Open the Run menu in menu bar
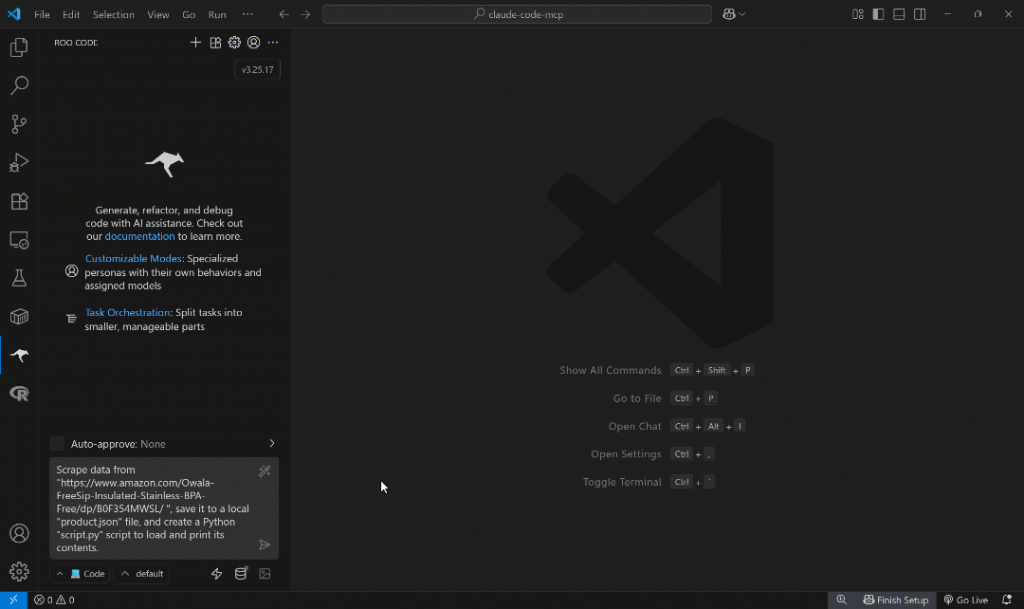The width and height of the screenshot is (1024, 609). click(x=217, y=15)
